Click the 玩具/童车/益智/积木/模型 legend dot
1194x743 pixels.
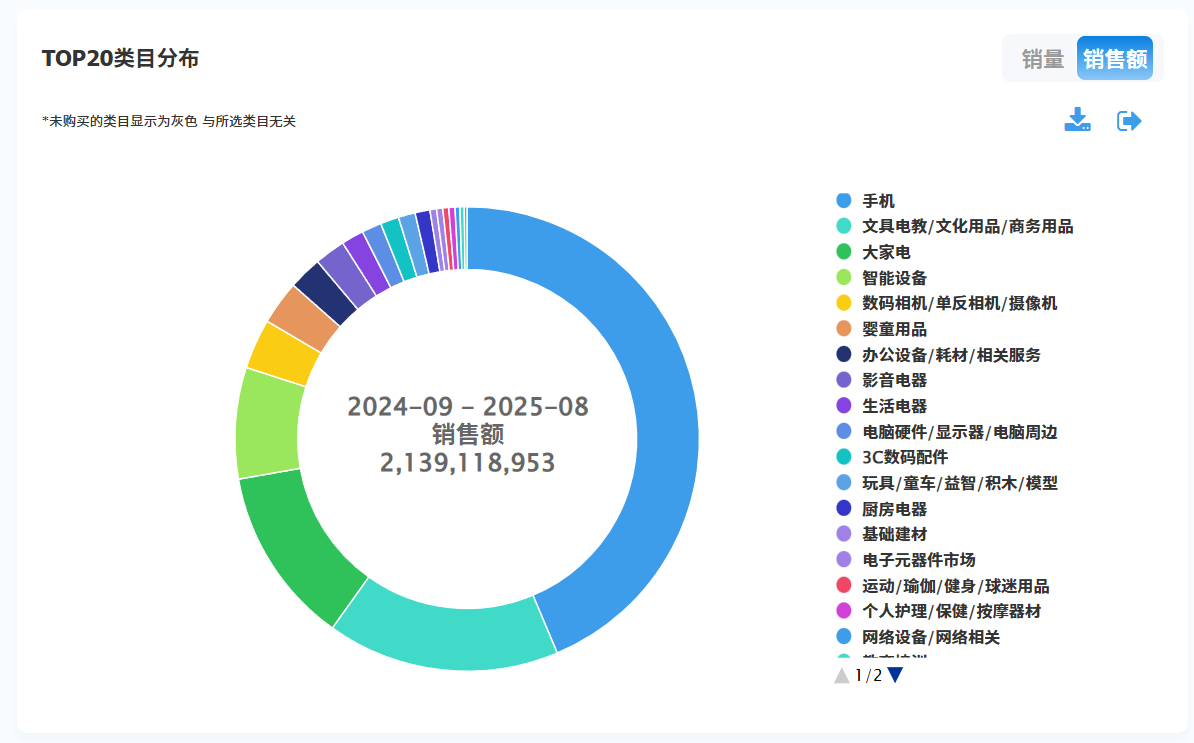pos(844,483)
